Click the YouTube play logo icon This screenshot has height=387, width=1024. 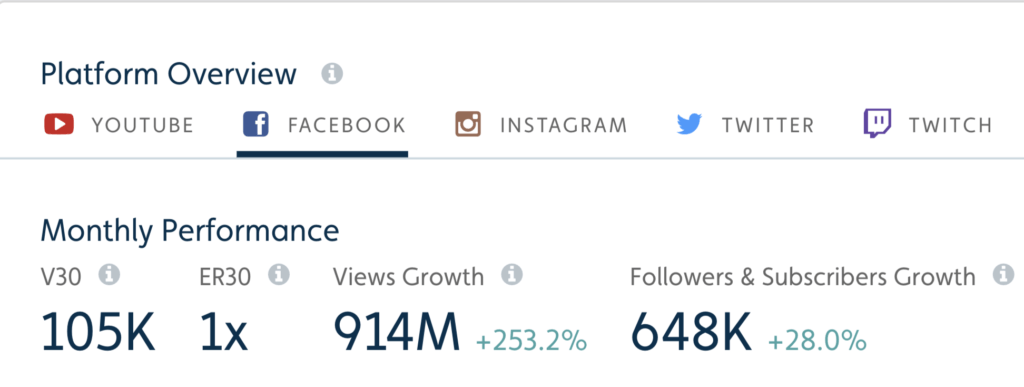(x=59, y=124)
